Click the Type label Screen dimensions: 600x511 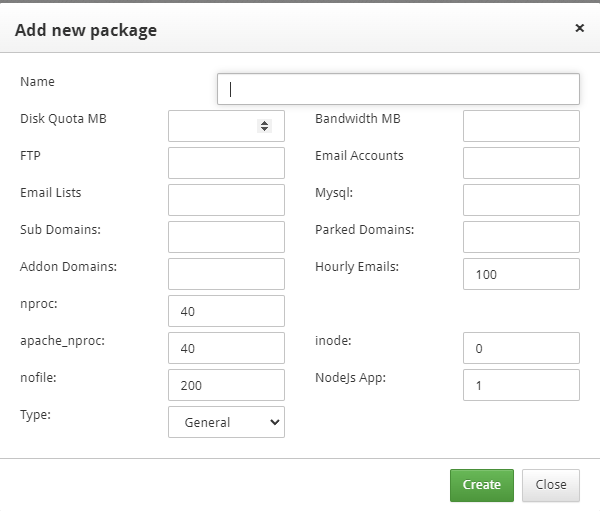[36, 415]
